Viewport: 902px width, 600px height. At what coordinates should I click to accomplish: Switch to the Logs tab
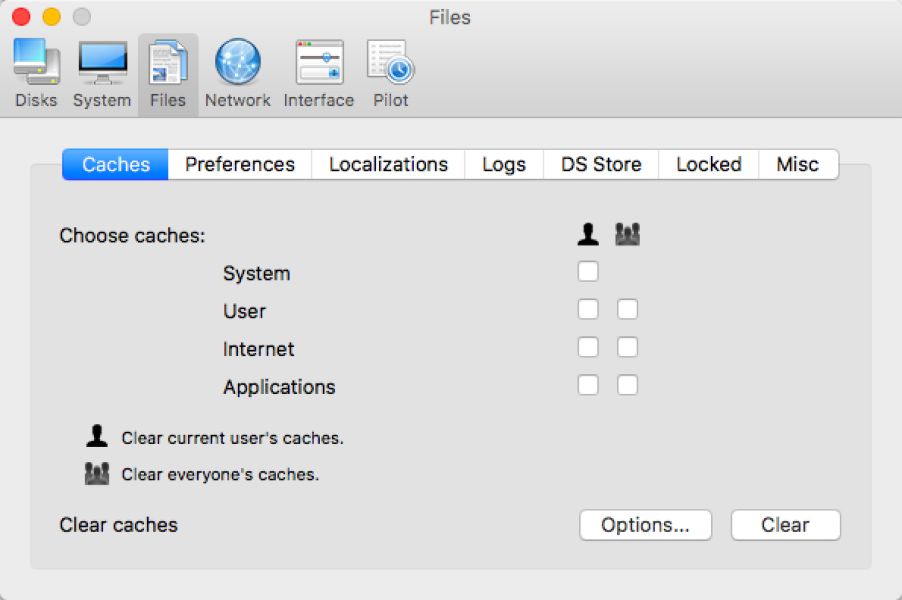[x=504, y=165]
